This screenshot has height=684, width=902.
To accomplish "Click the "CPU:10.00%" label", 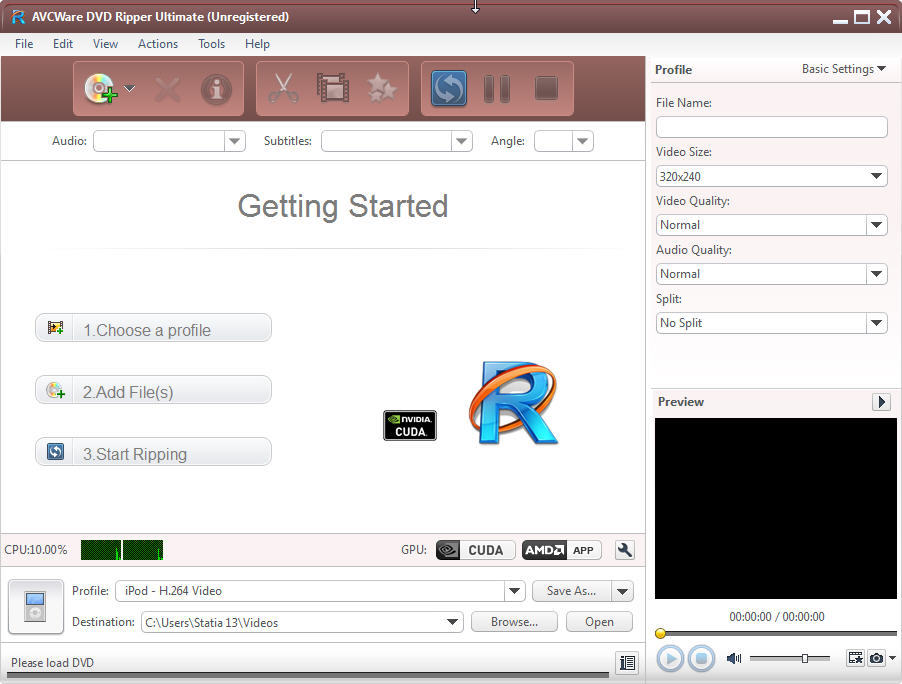I will 36,550.
